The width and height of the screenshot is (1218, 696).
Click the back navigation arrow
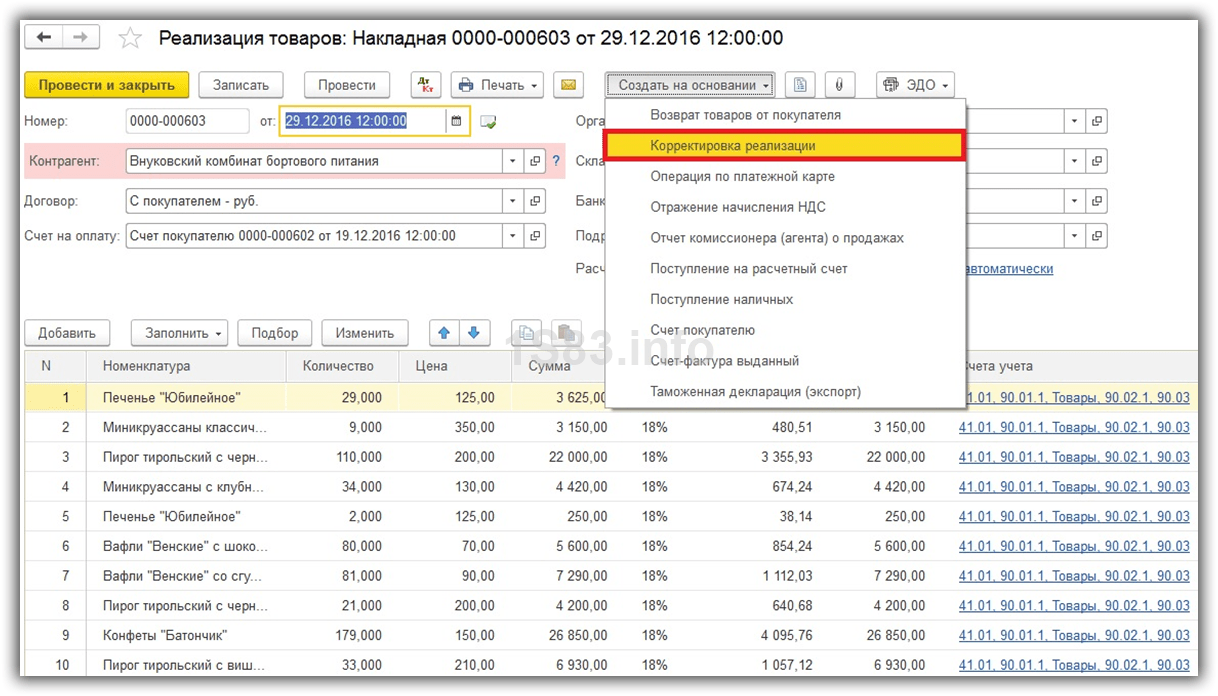coord(44,38)
